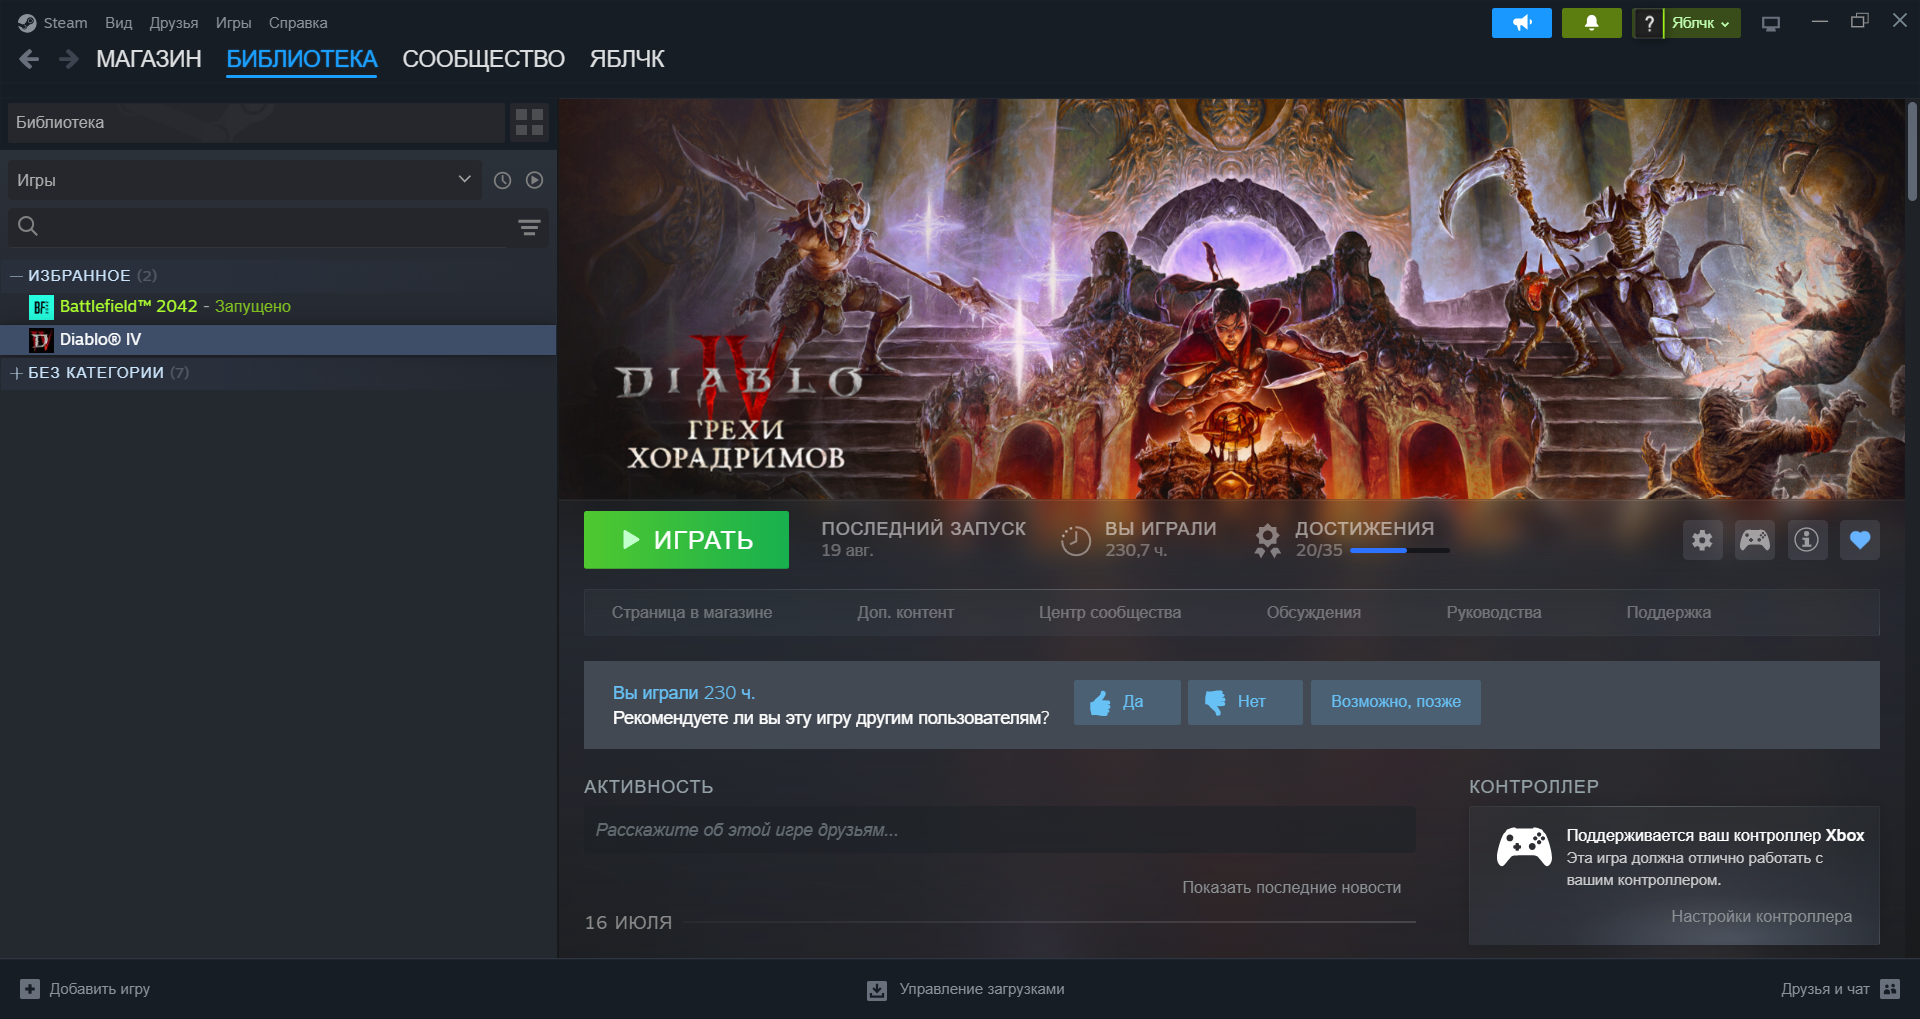Viewport: 1920px width, 1019px height.
Task: Switch library to grid collections view
Action: [529, 122]
